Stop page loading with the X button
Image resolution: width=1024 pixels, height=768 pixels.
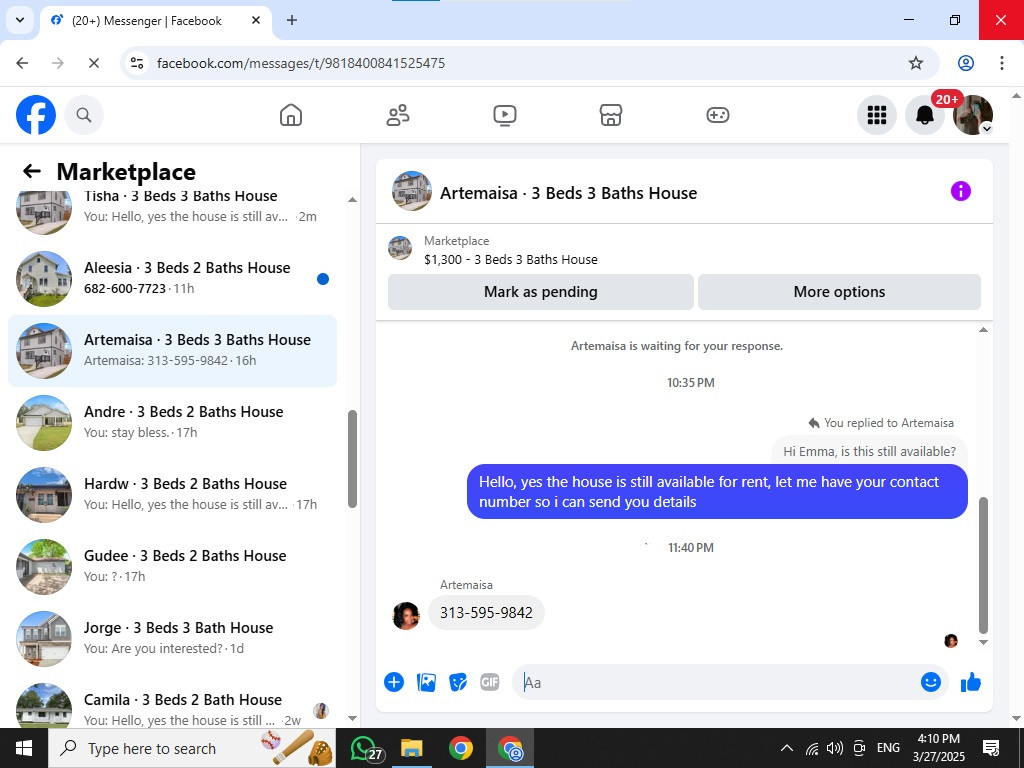point(93,63)
